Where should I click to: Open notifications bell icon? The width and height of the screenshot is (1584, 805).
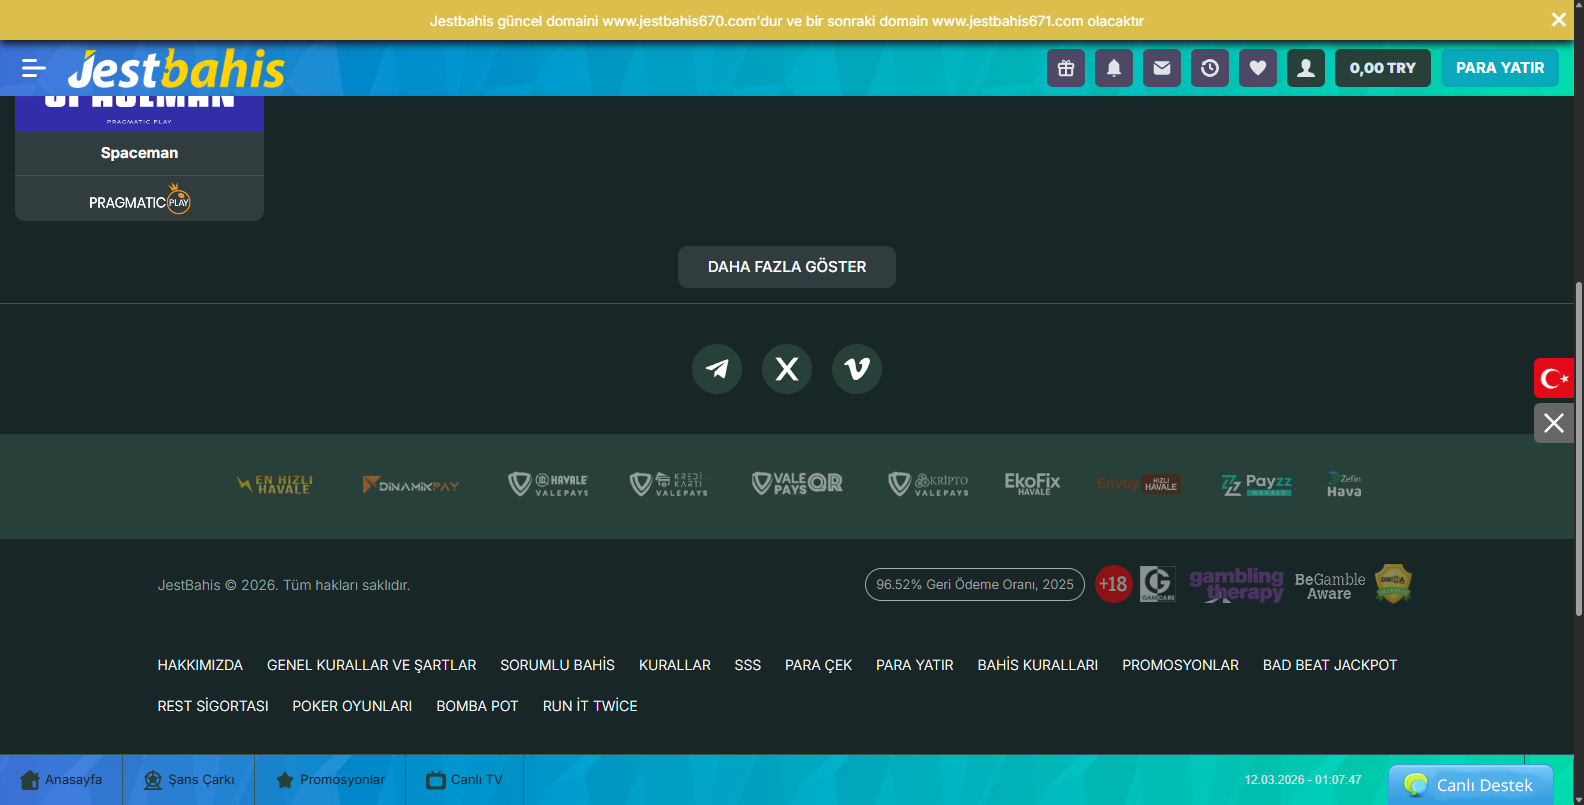[1114, 68]
